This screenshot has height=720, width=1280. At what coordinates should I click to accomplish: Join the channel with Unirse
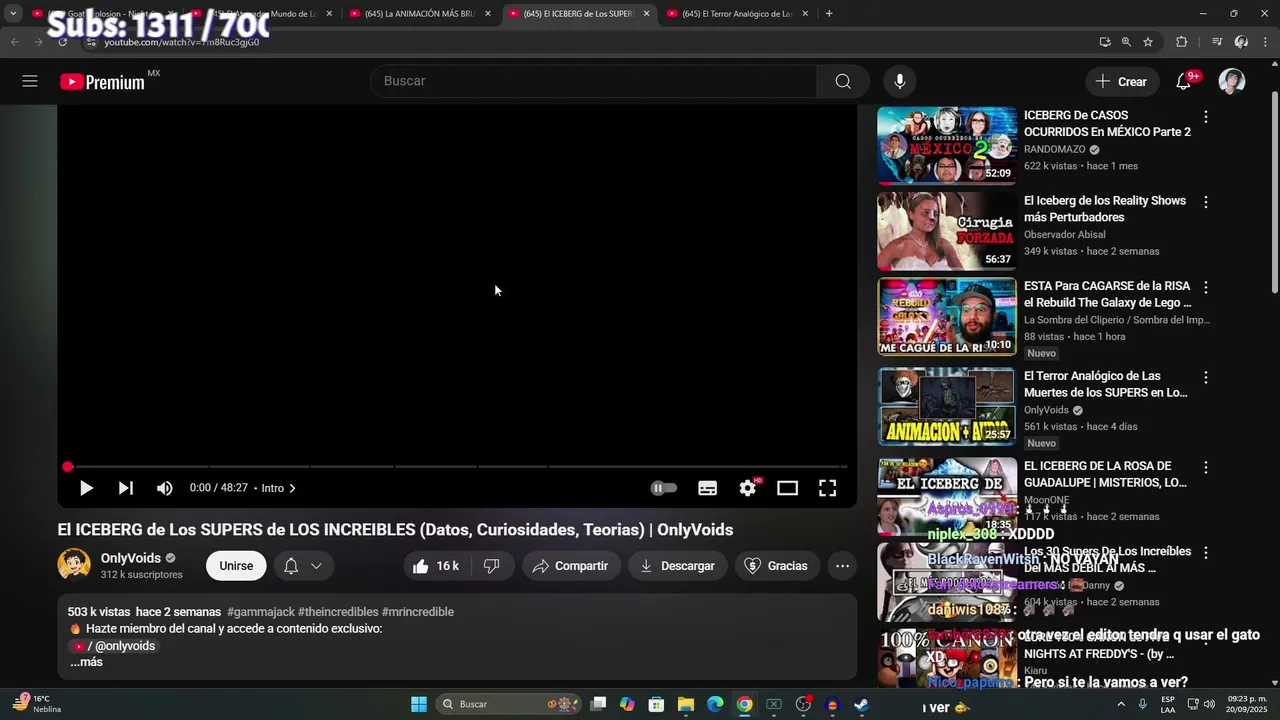236,566
